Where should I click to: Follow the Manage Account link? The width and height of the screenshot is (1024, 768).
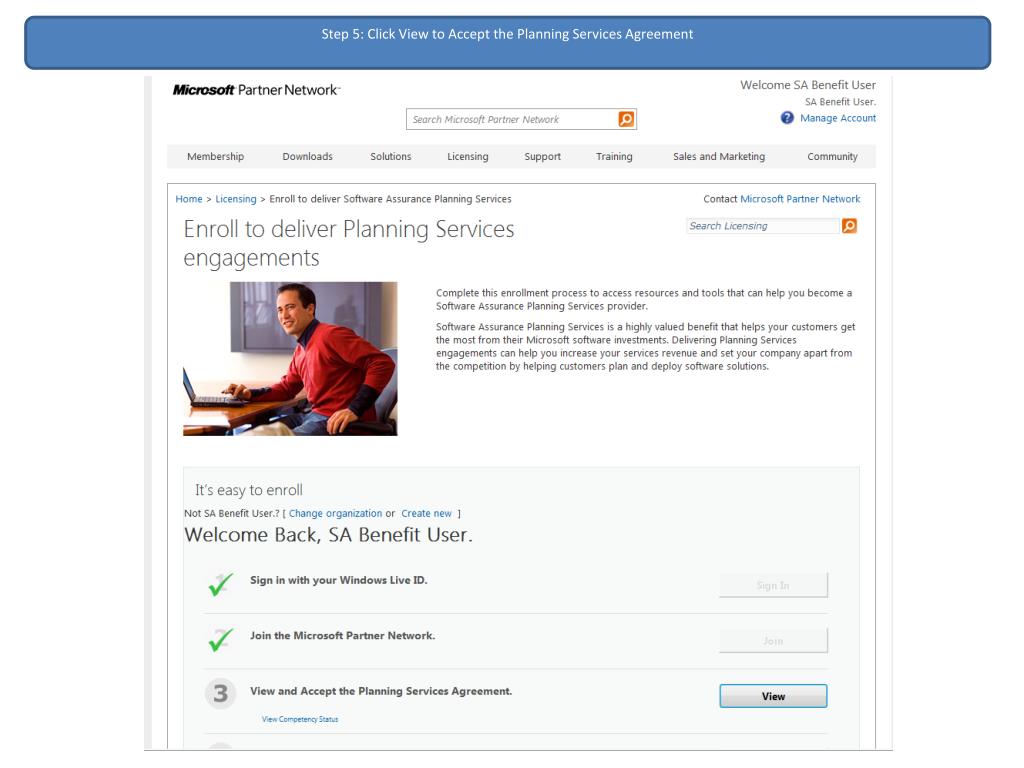(x=838, y=118)
